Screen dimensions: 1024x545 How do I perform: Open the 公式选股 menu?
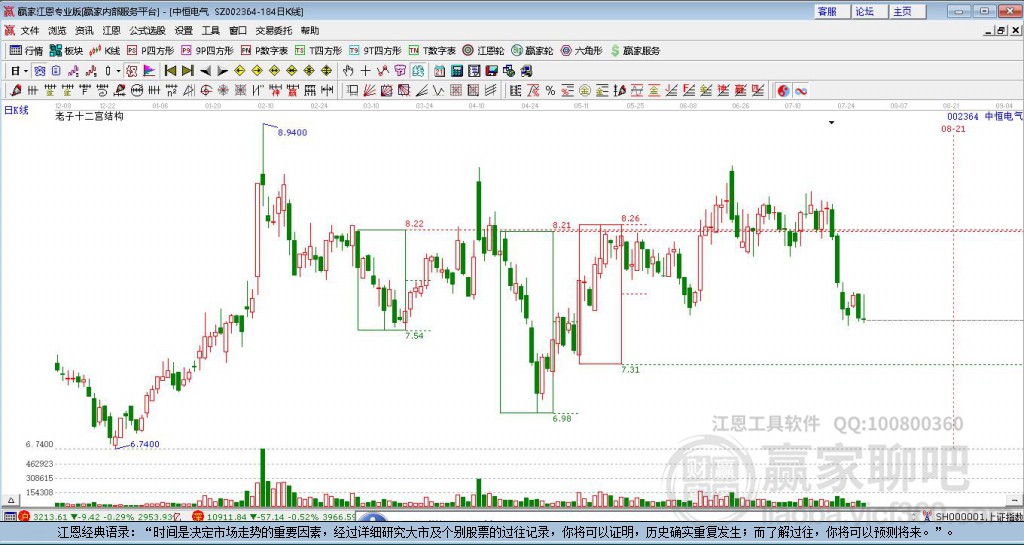(148, 31)
